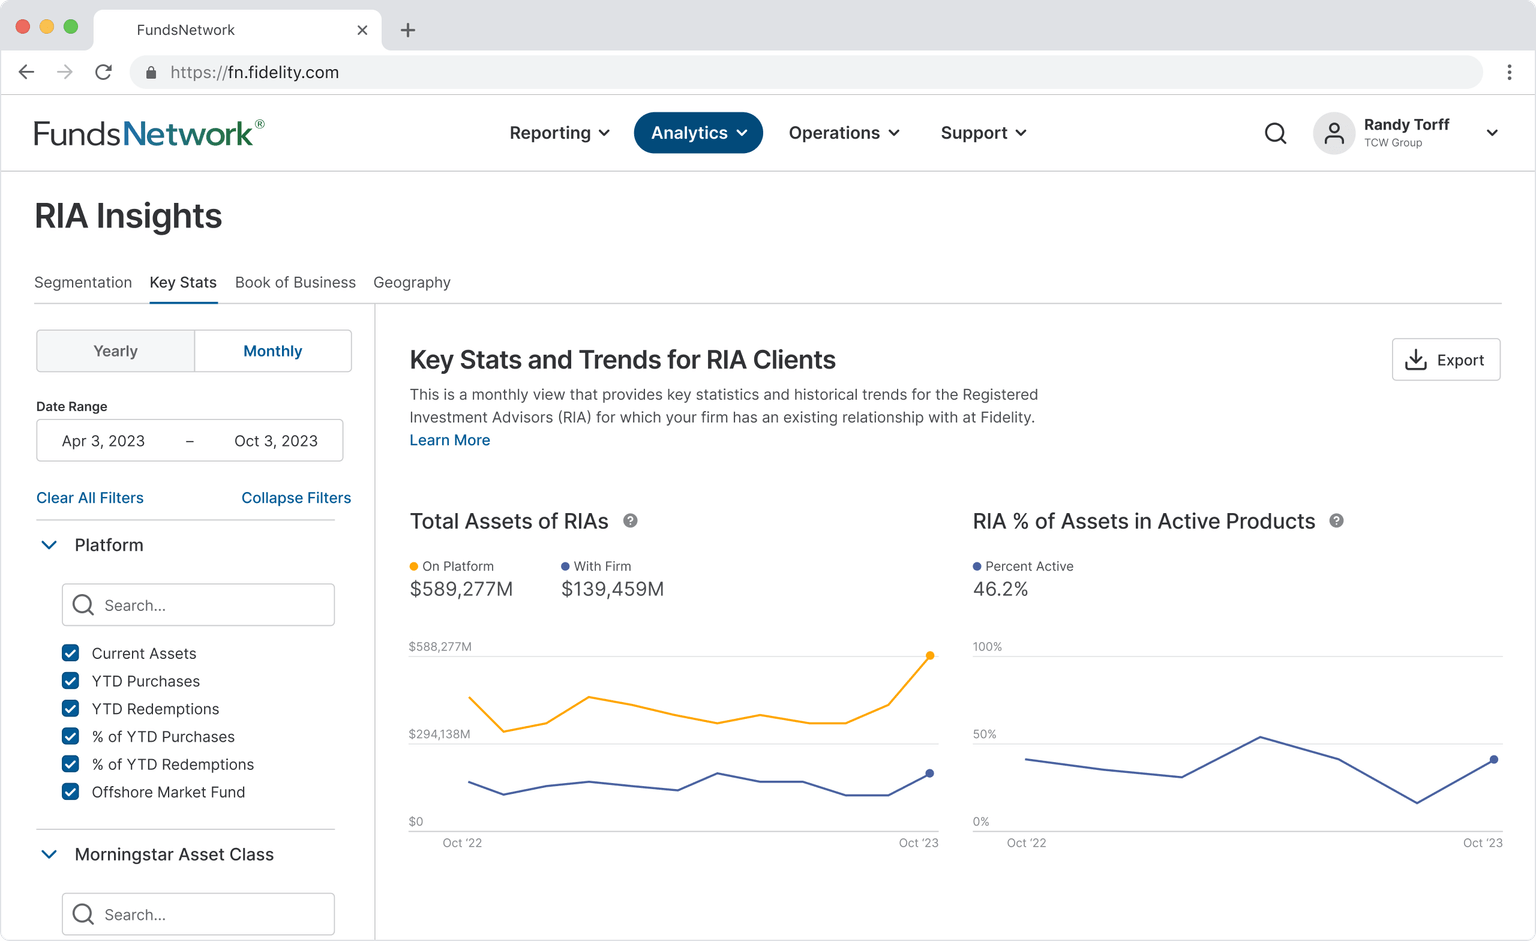Switch to Yearly view toggle
Viewport: 1536px width, 941px height.
click(115, 351)
